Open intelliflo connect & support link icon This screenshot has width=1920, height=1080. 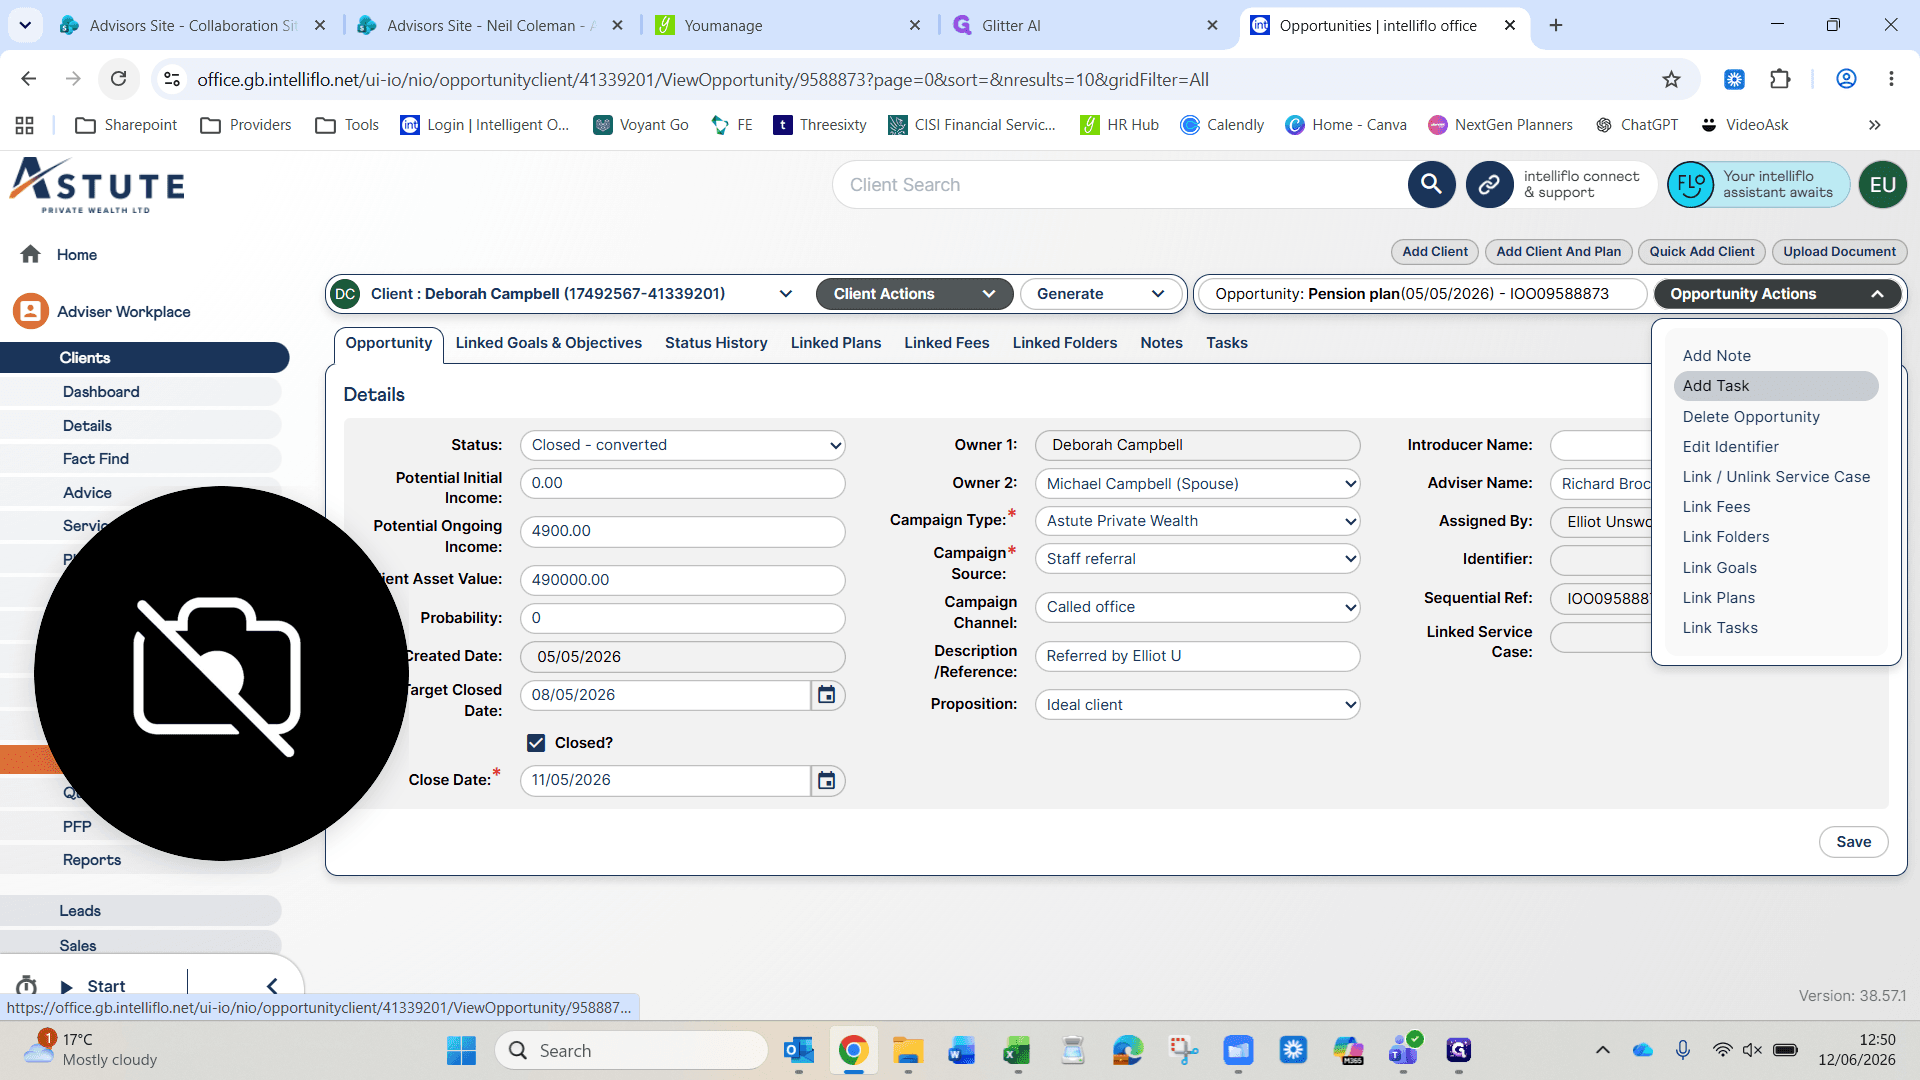click(1489, 185)
